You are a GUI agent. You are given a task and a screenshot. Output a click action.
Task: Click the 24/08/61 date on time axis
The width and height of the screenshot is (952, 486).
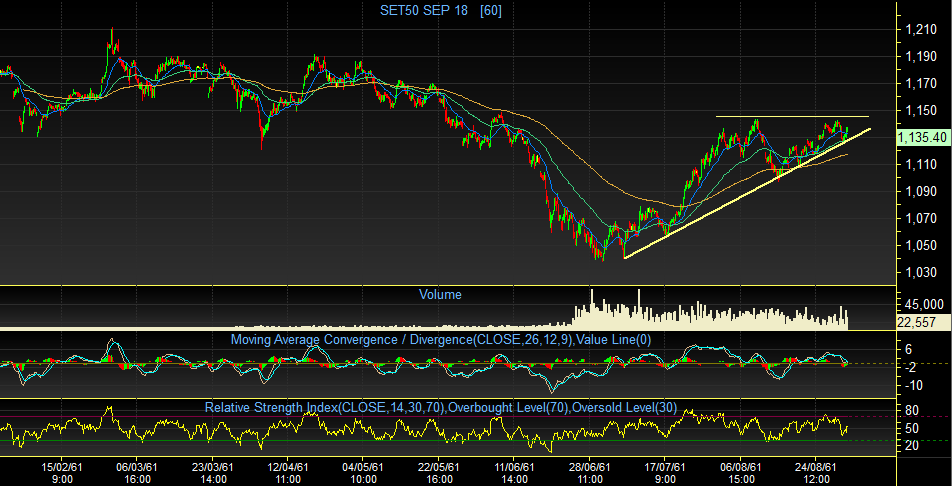coord(816,466)
